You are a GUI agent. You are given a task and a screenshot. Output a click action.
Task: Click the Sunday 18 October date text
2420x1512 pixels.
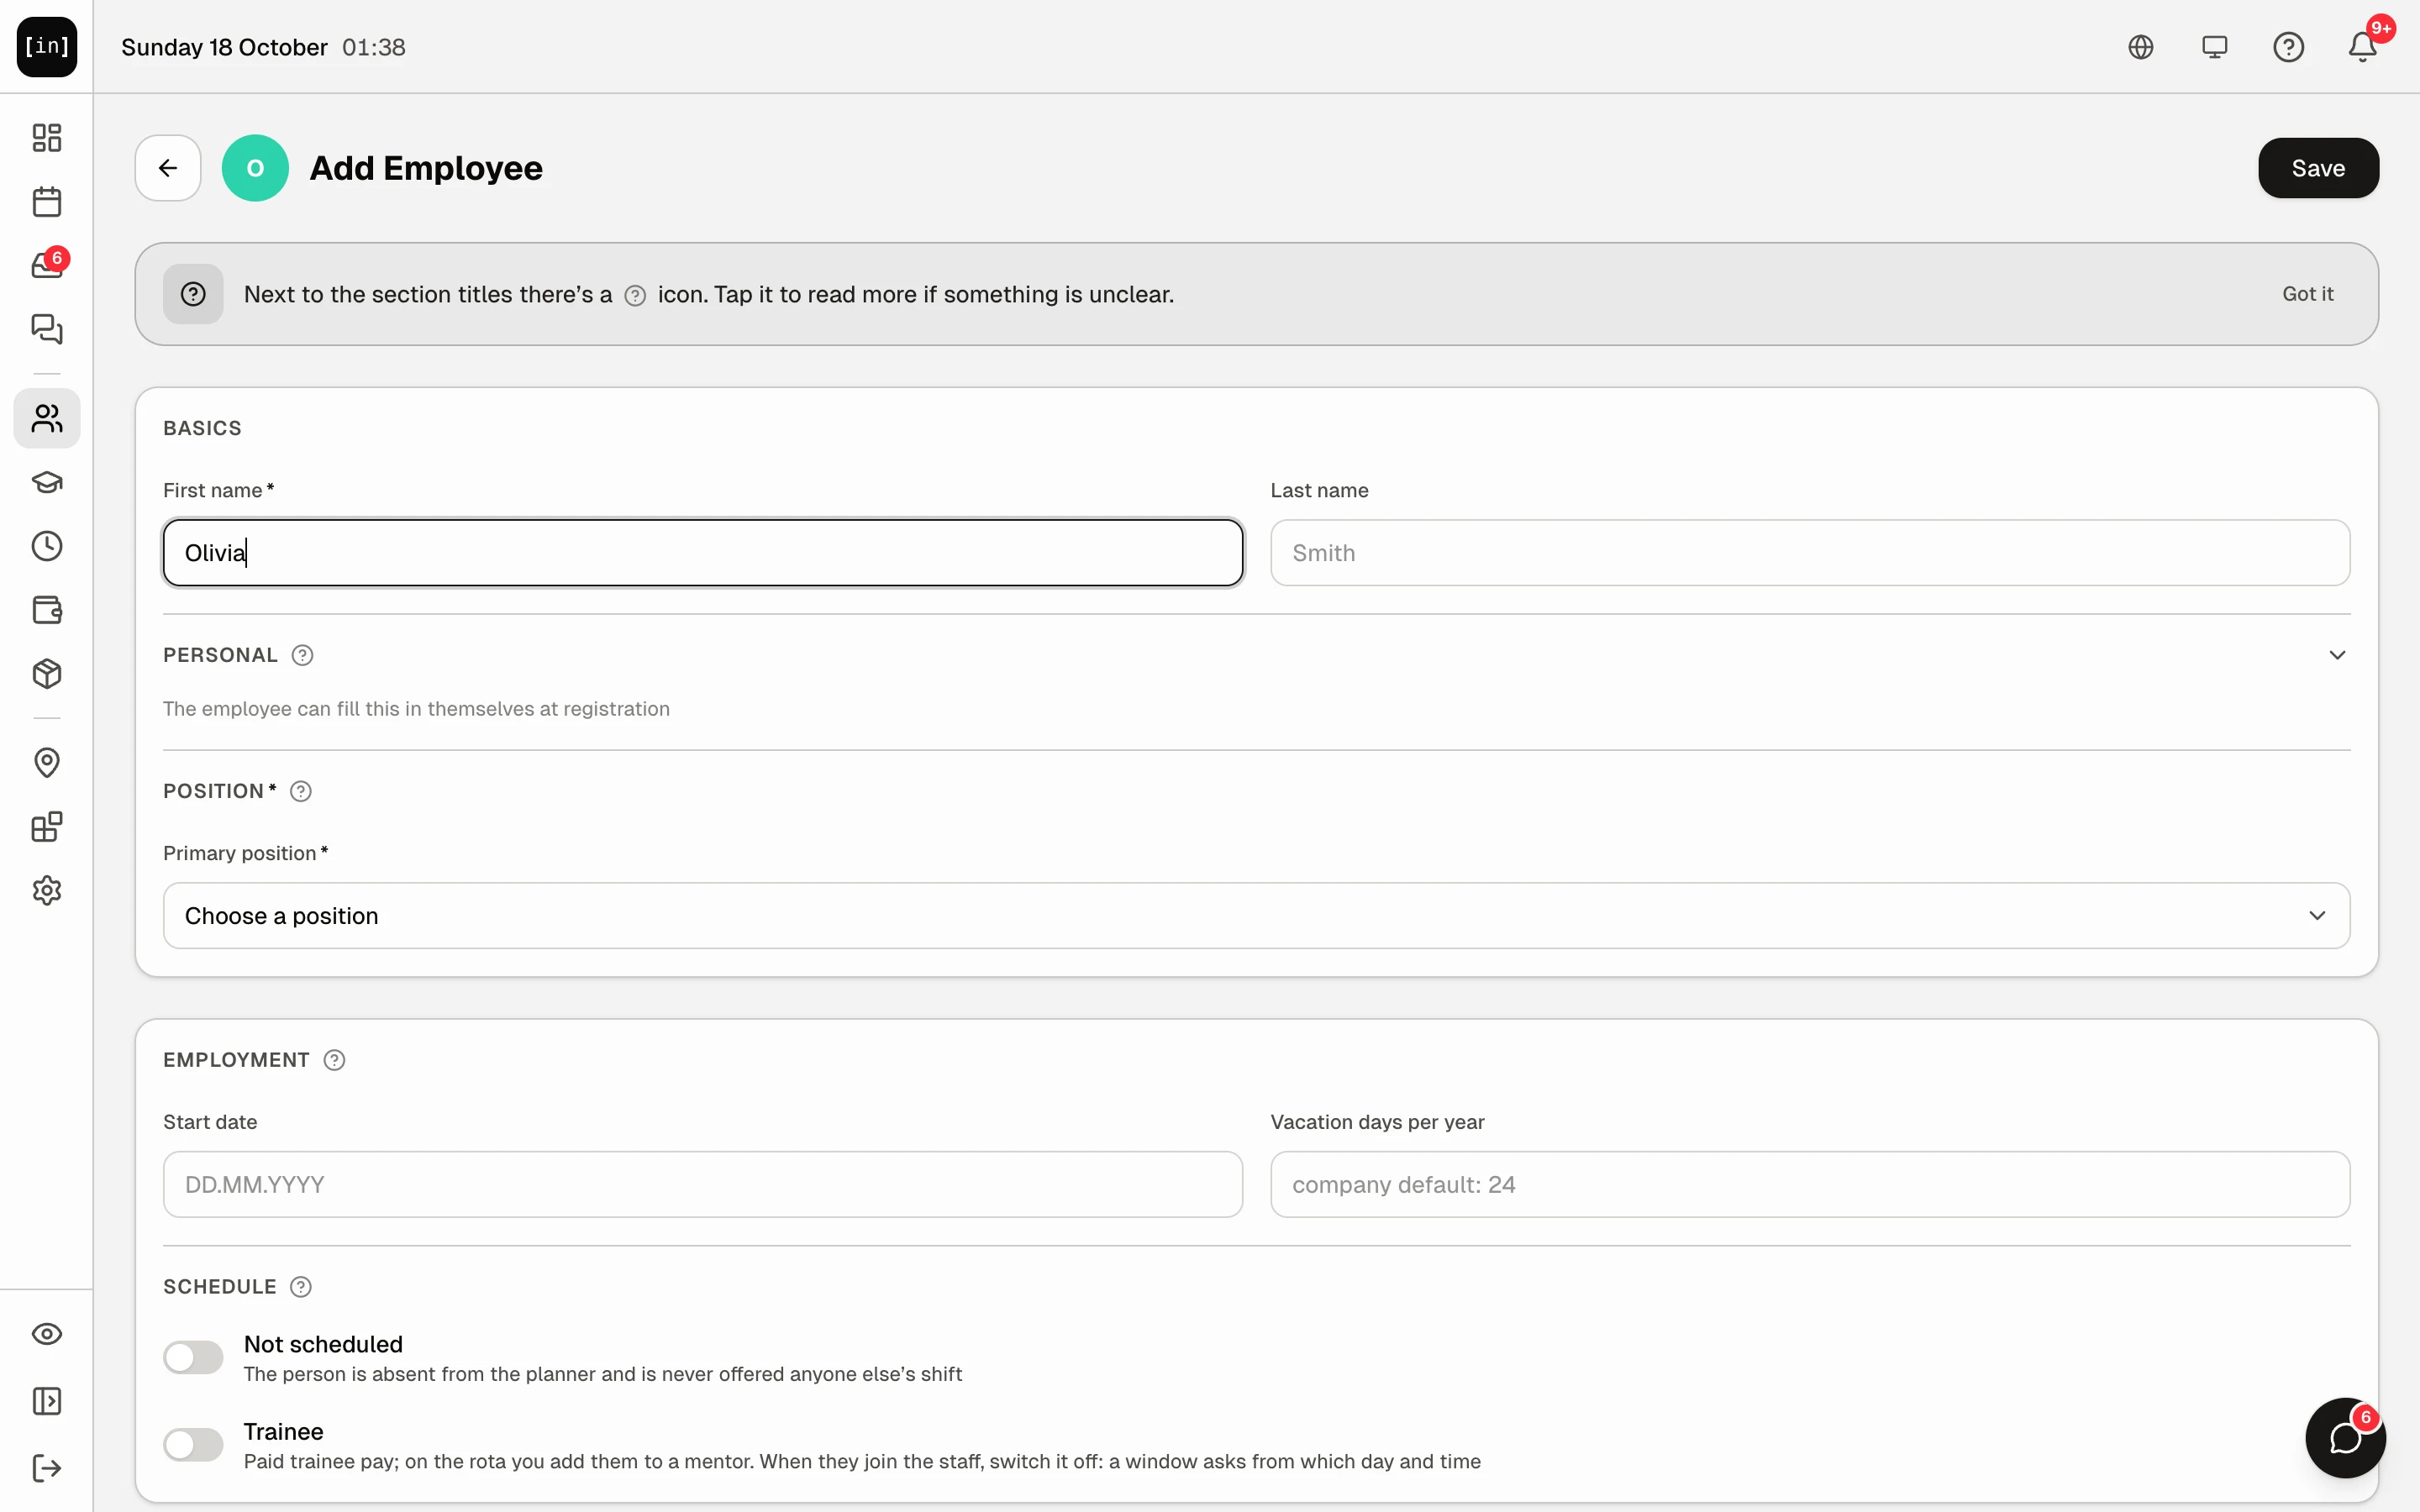(x=224, y=47)
